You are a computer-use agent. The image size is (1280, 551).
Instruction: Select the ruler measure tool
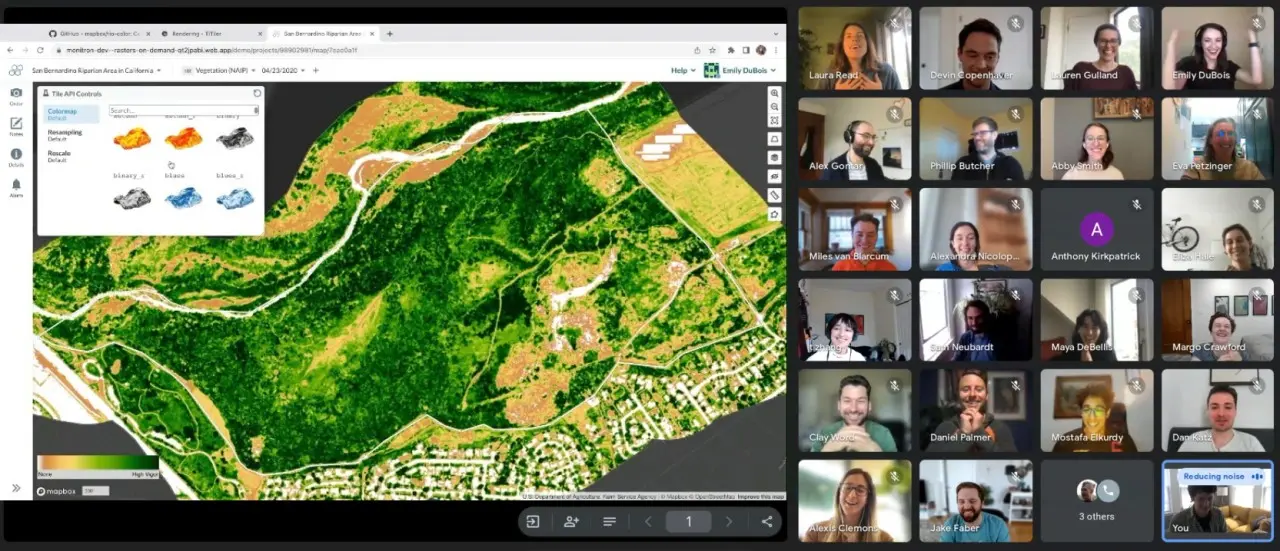point(774,195)
